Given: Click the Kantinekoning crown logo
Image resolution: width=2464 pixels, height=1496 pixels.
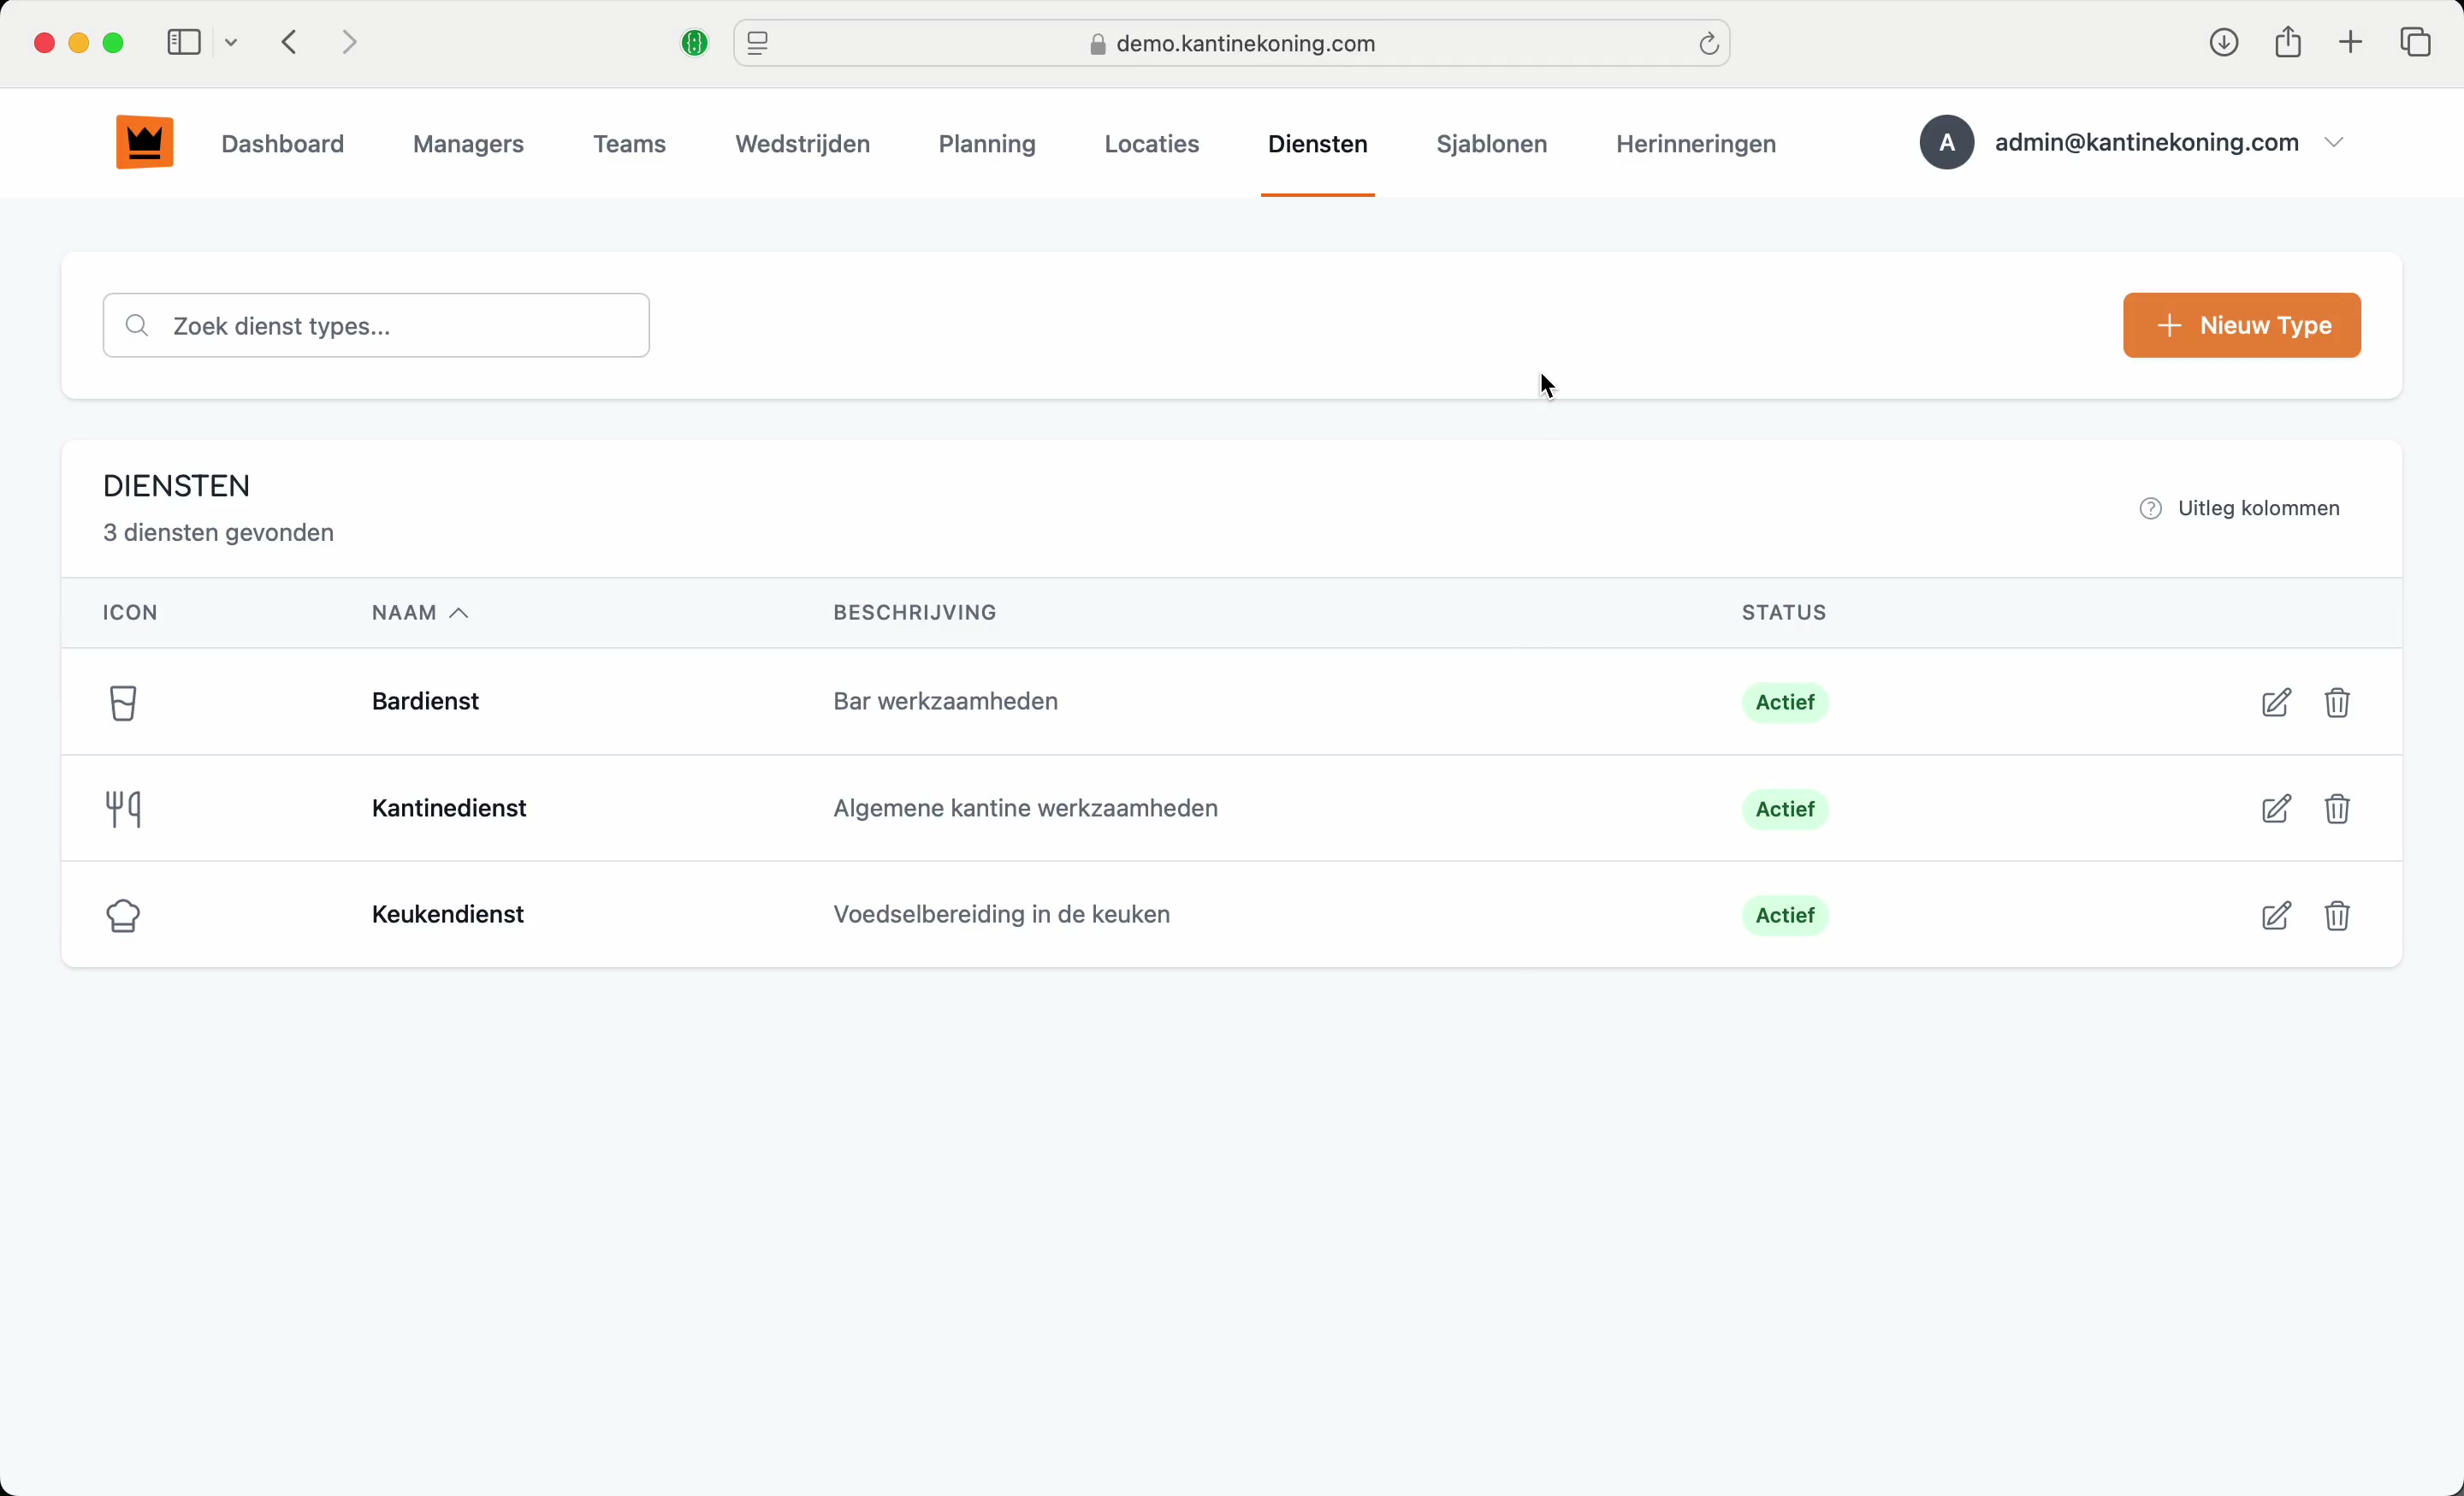Looking at the screenshot, I should [x=145, y=143].
